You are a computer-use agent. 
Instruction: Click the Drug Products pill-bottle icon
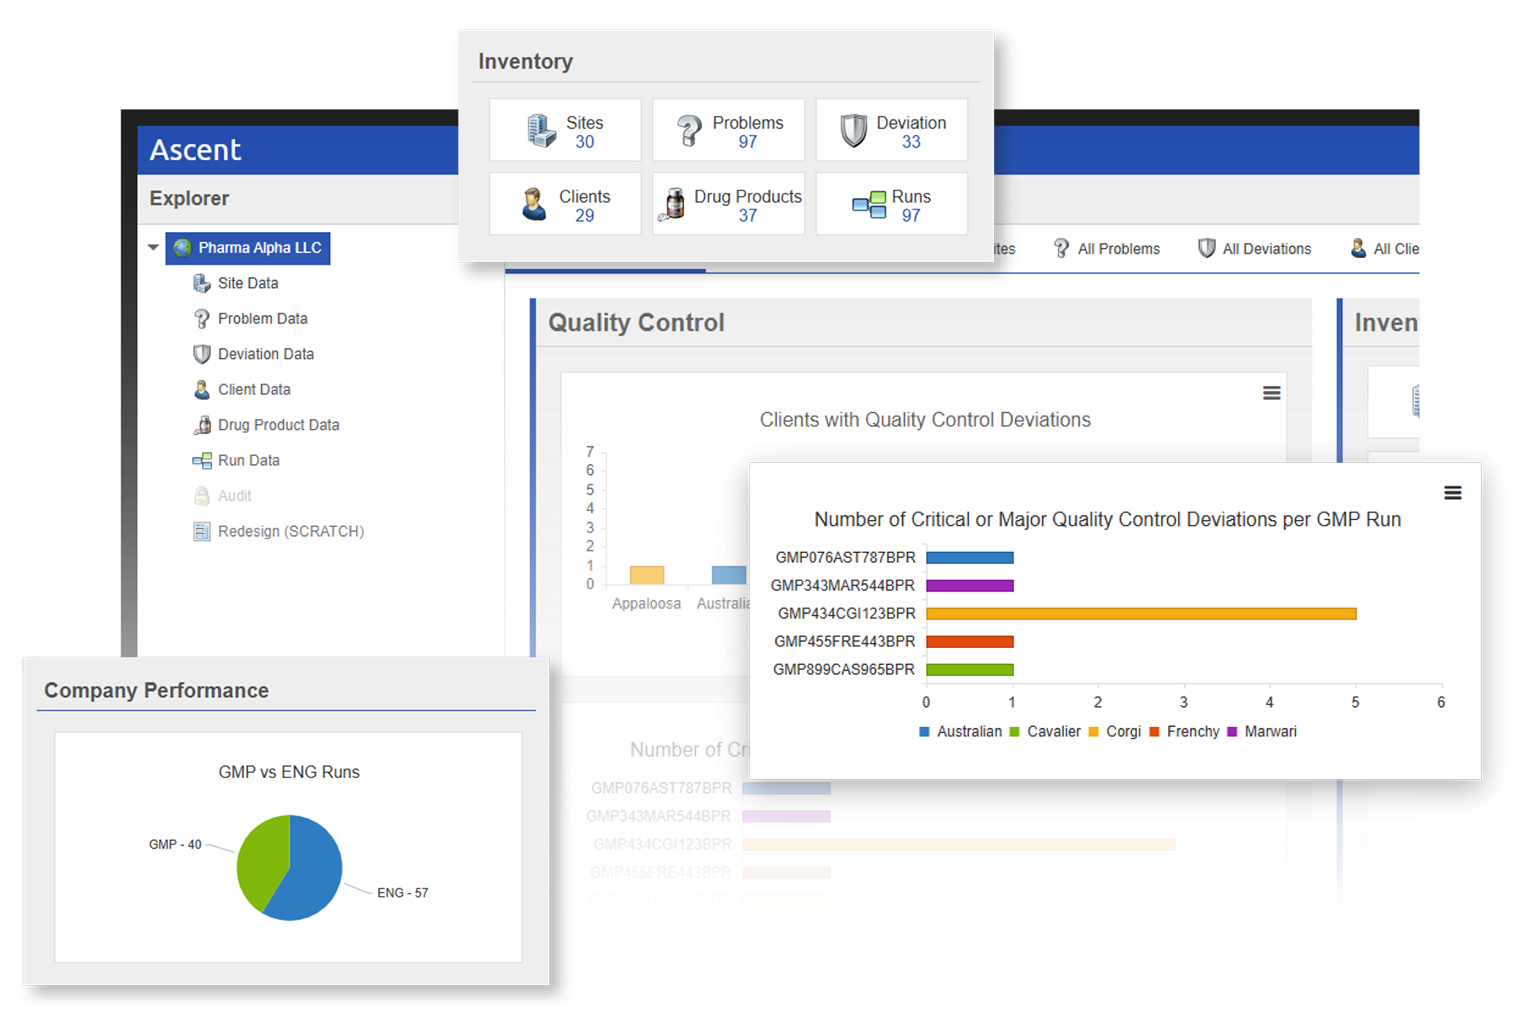[x=673, y=203]
